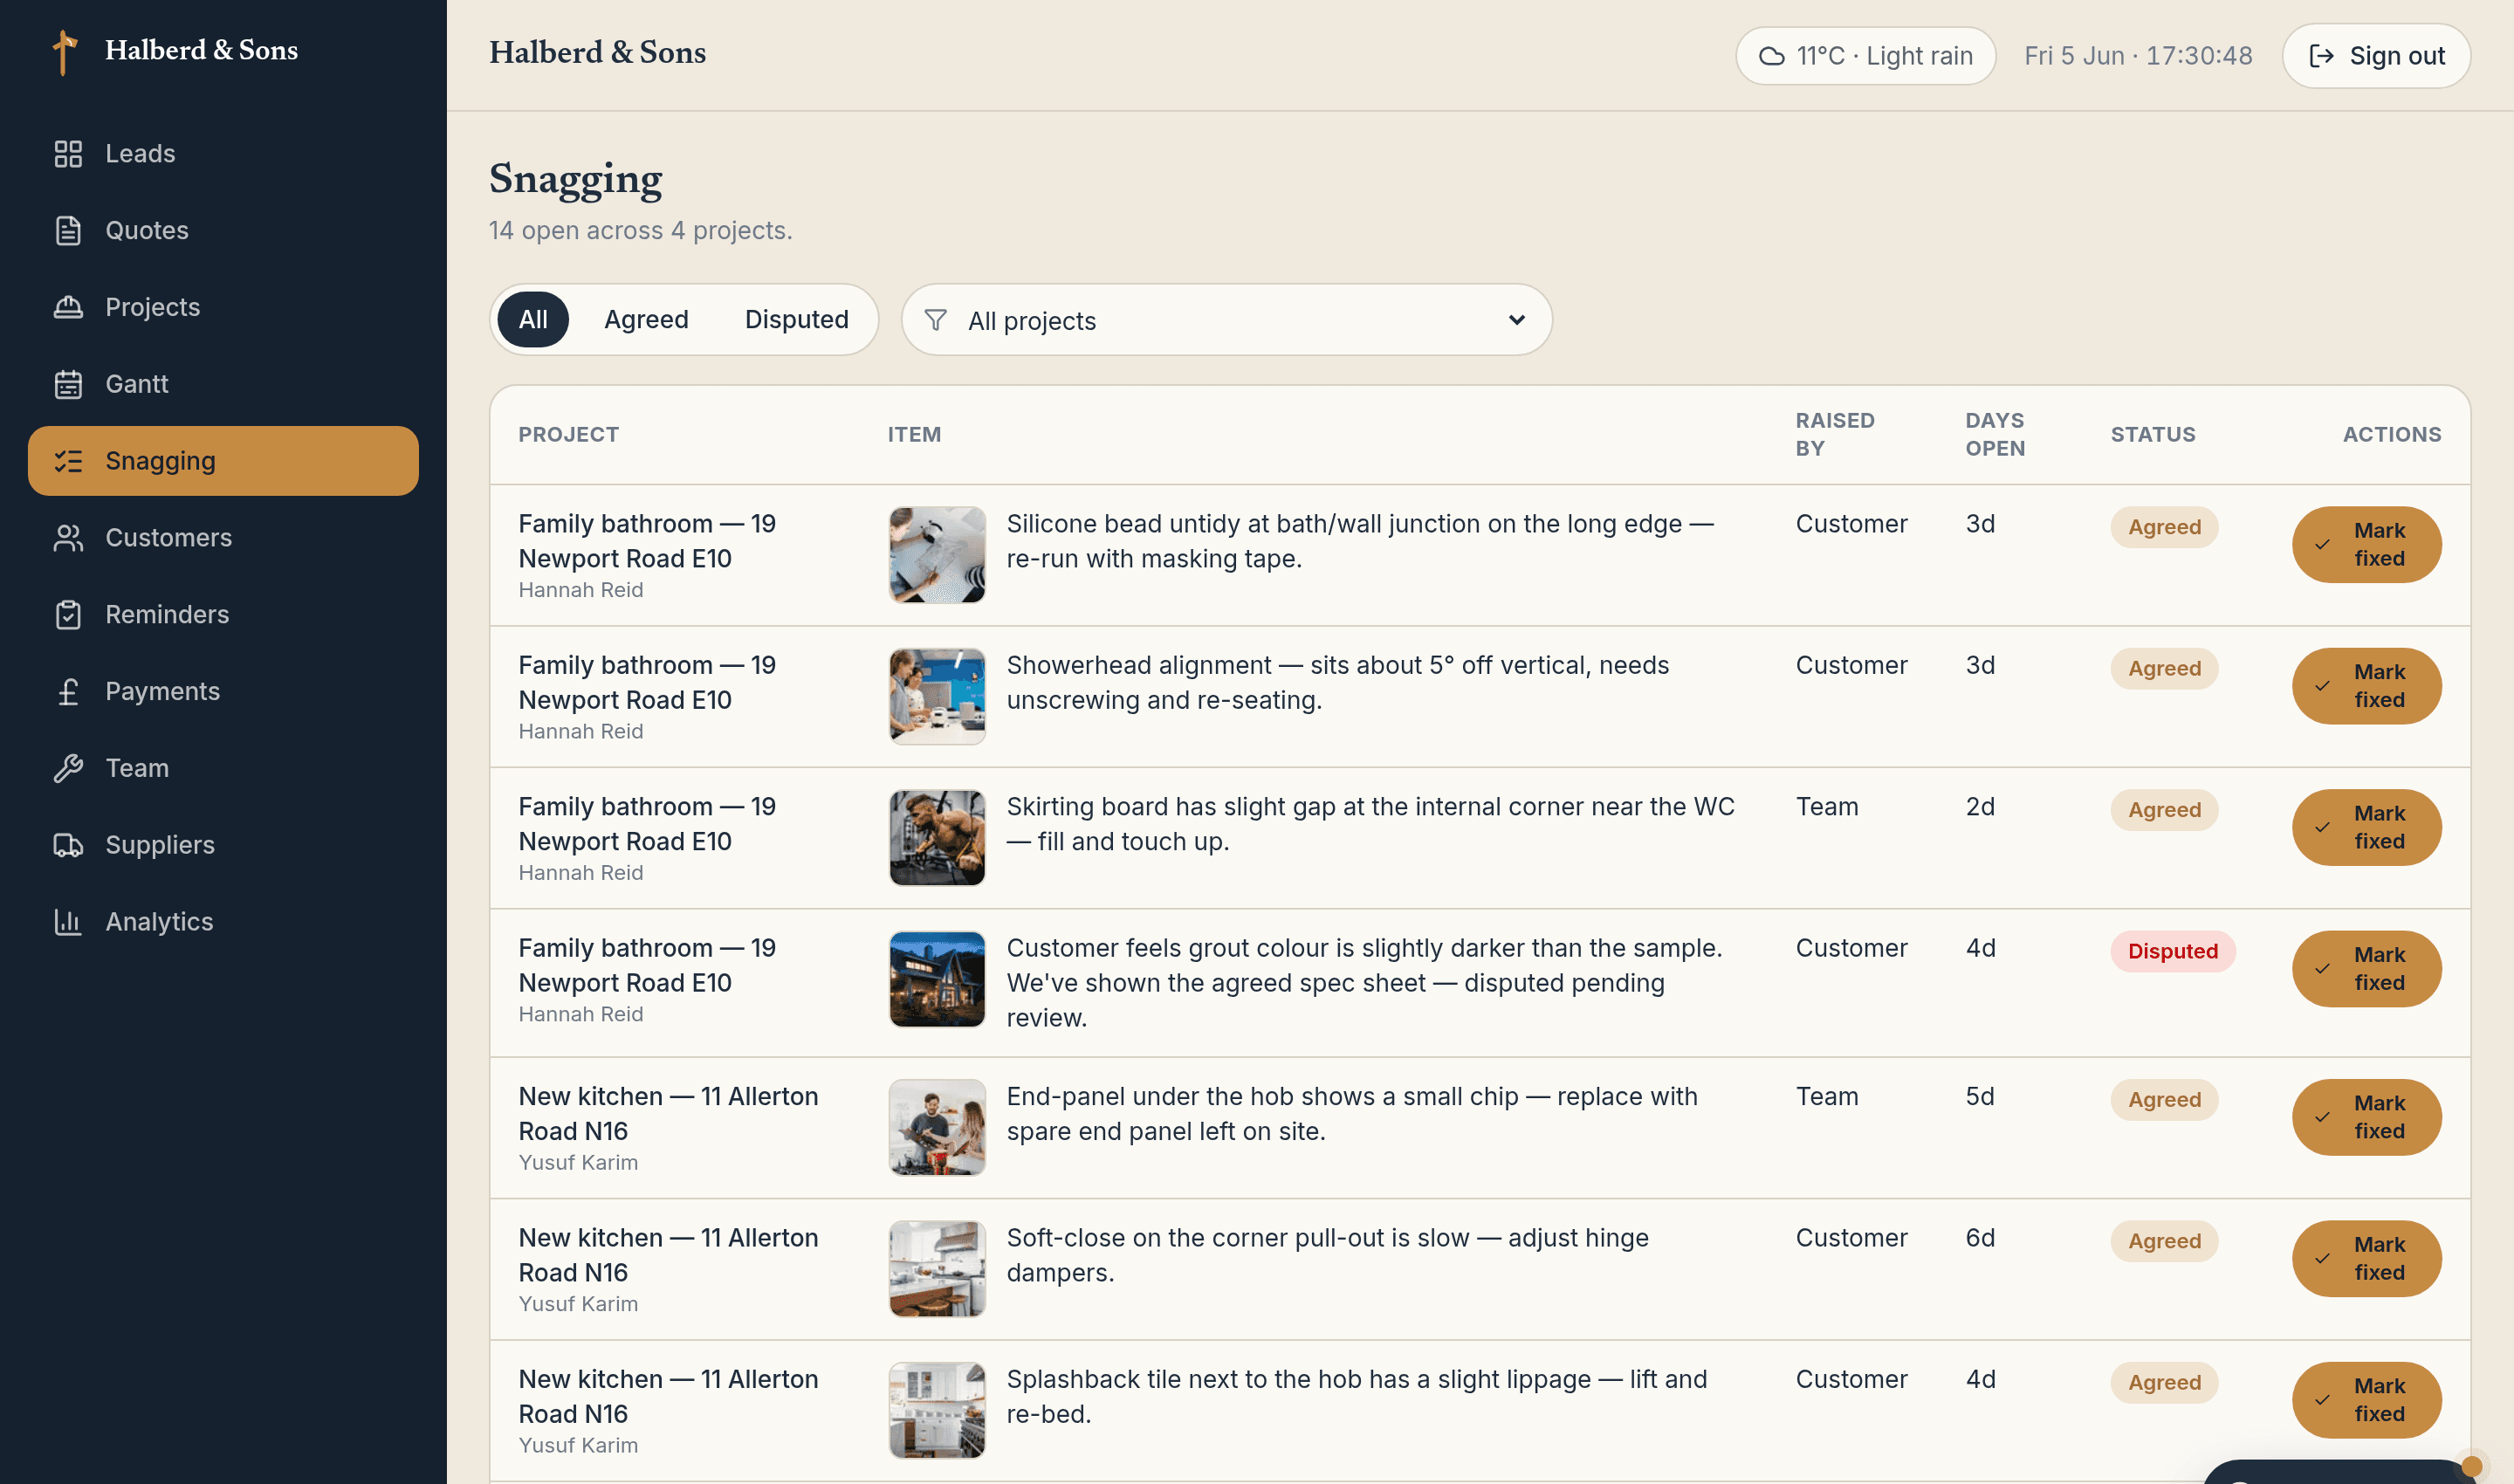This screenshot has height=1484, width=2514.
Task: Click the Raised By column header
Action: (1834, 434)
